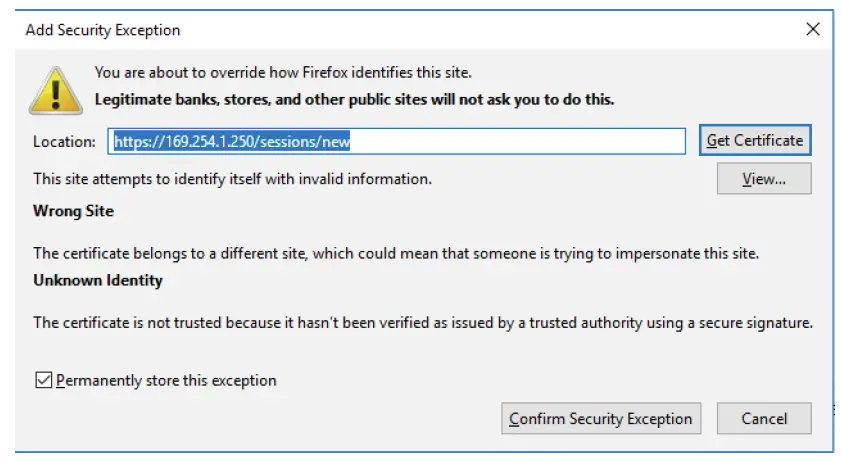The width and height of the screenshot is (842, 461).
Task: Click the Firefox override warning sentence
Action: point(282,72)
